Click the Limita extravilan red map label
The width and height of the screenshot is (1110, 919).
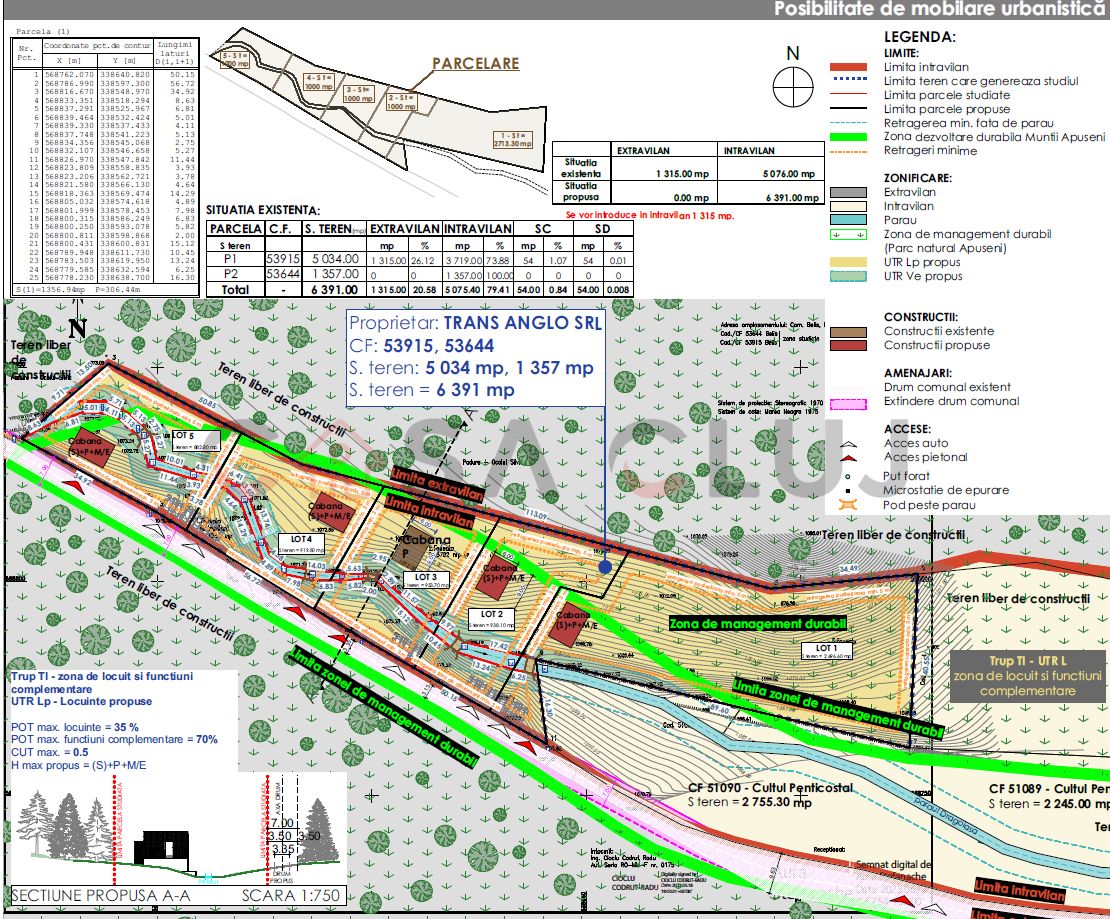coord(437,484)
